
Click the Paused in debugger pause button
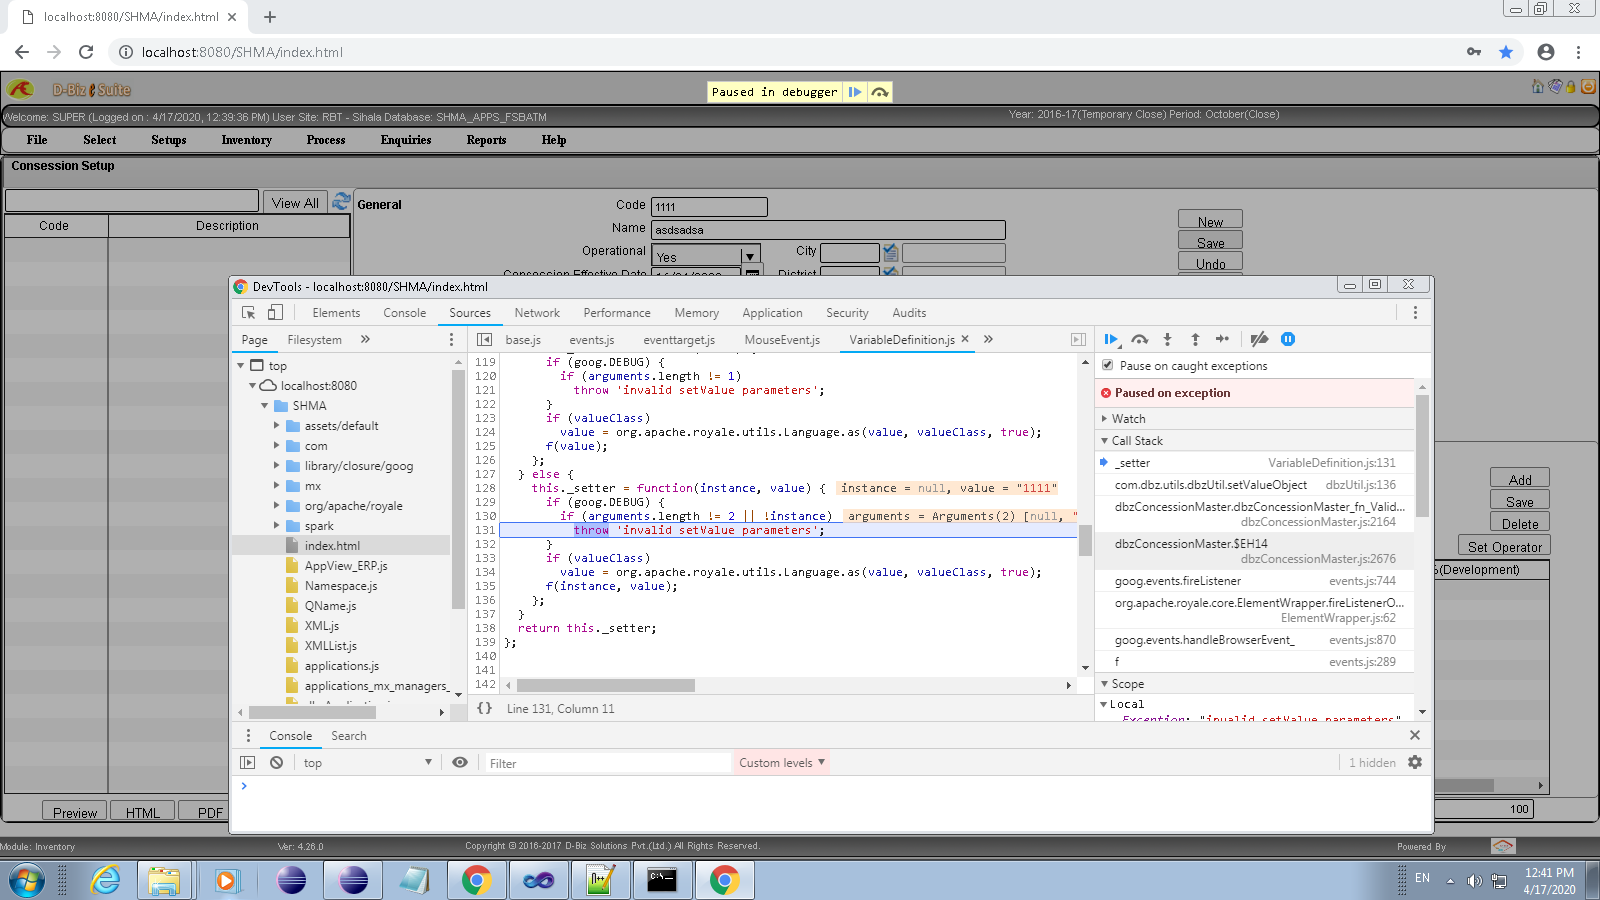855,91
